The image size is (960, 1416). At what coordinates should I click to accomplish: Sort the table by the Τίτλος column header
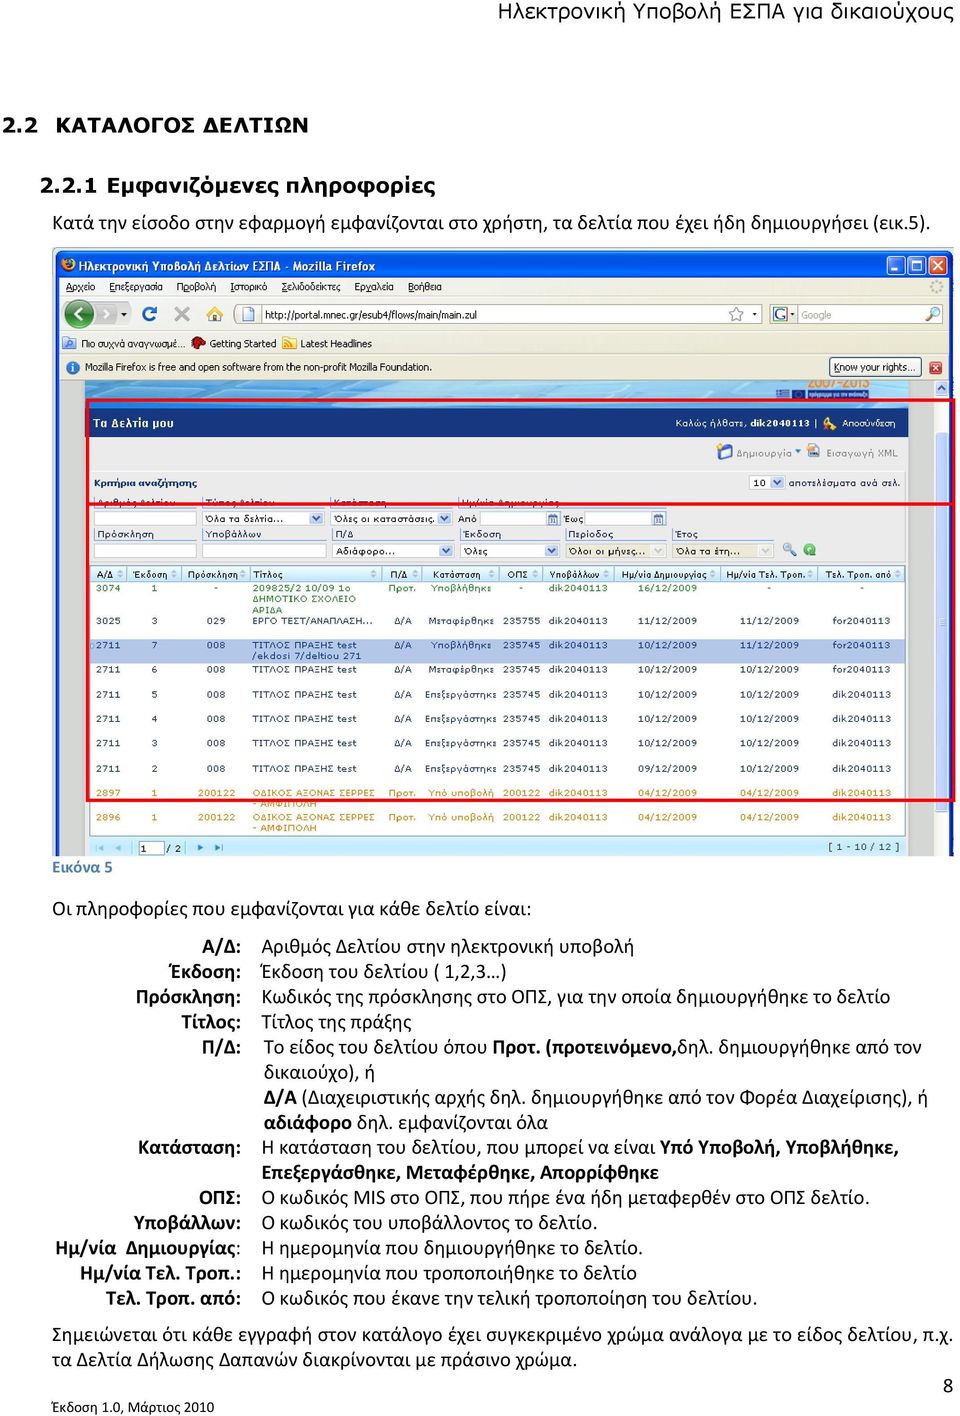314,575
